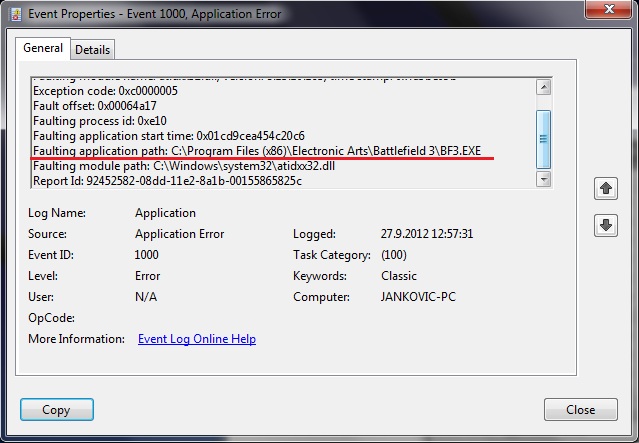Go to next event with down arrow

(606, 225)
